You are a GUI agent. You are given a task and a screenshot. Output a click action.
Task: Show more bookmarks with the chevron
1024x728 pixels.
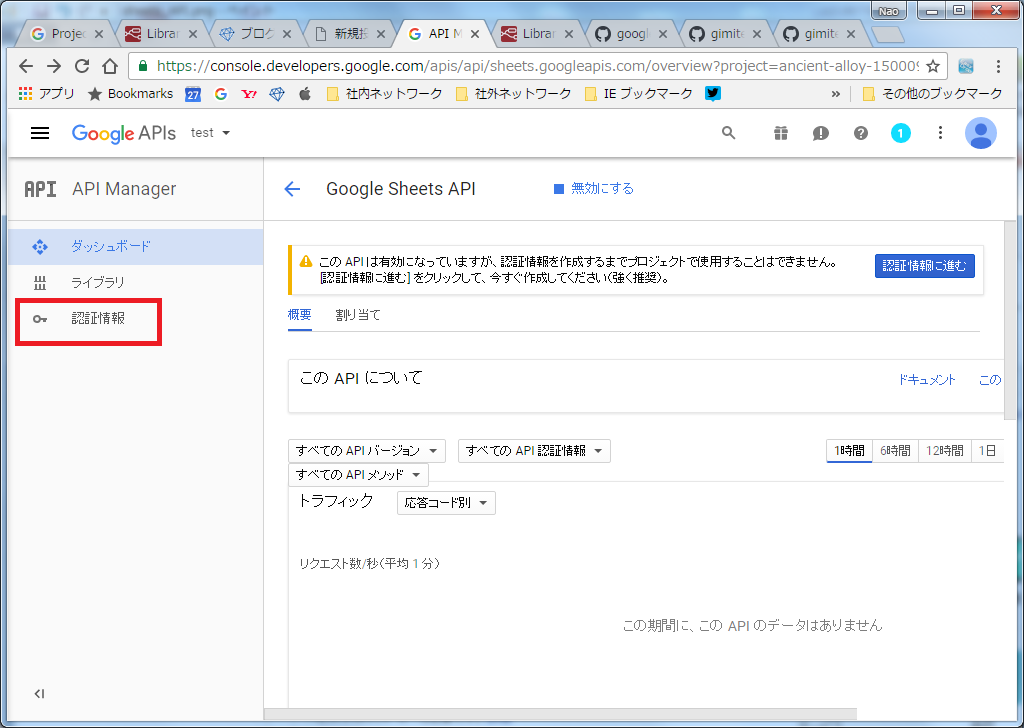pos(835,94)
